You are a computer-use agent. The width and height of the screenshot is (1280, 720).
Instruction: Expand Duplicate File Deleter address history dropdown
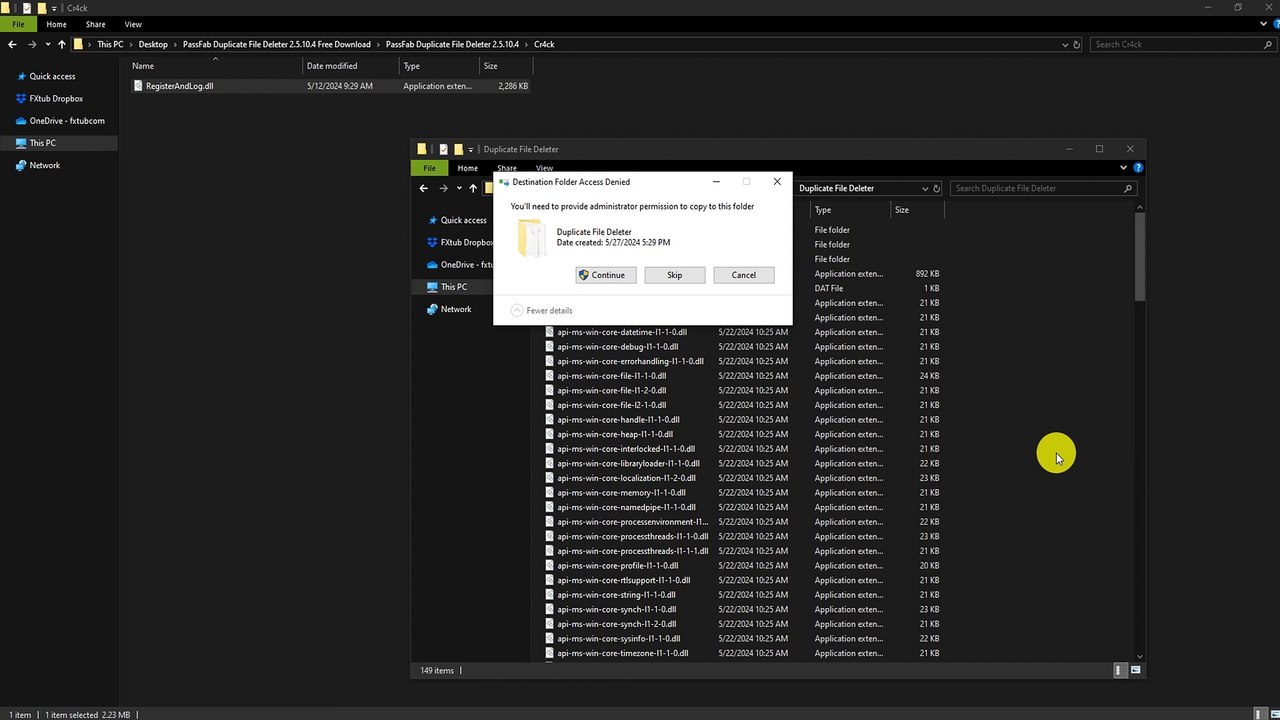(x=924, y=188)
